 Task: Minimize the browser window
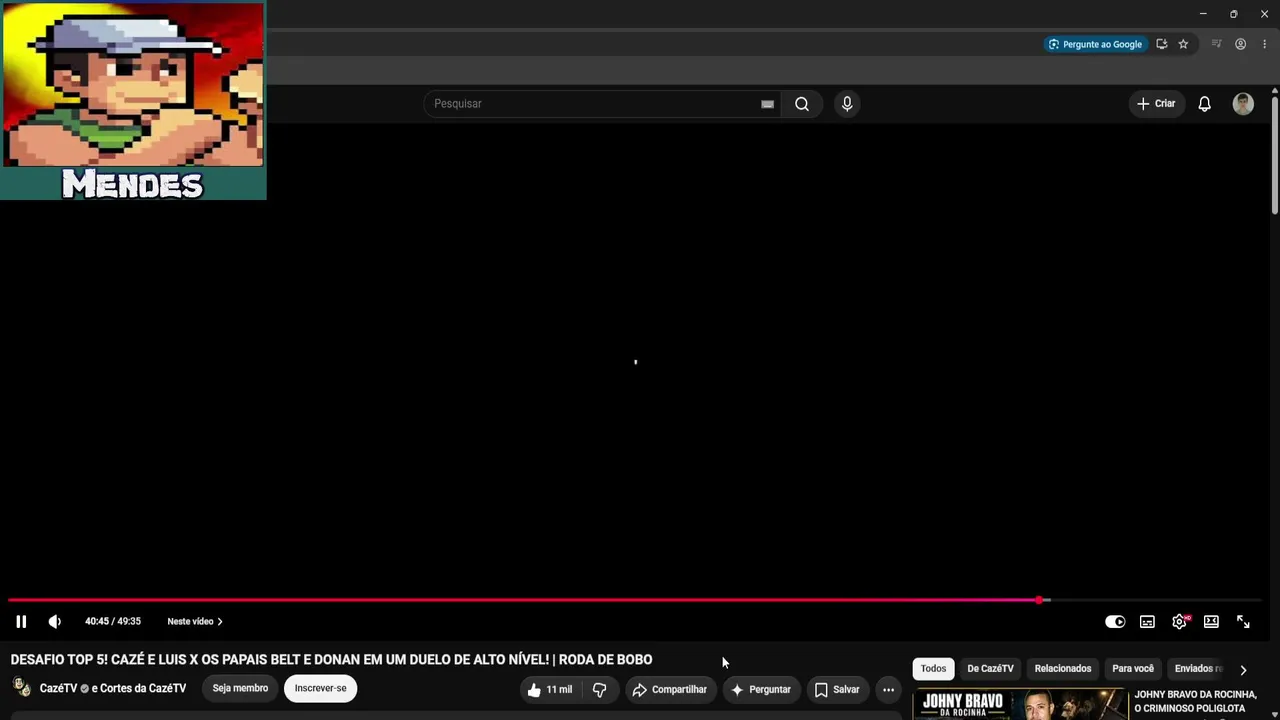(x=1203, y=14)
